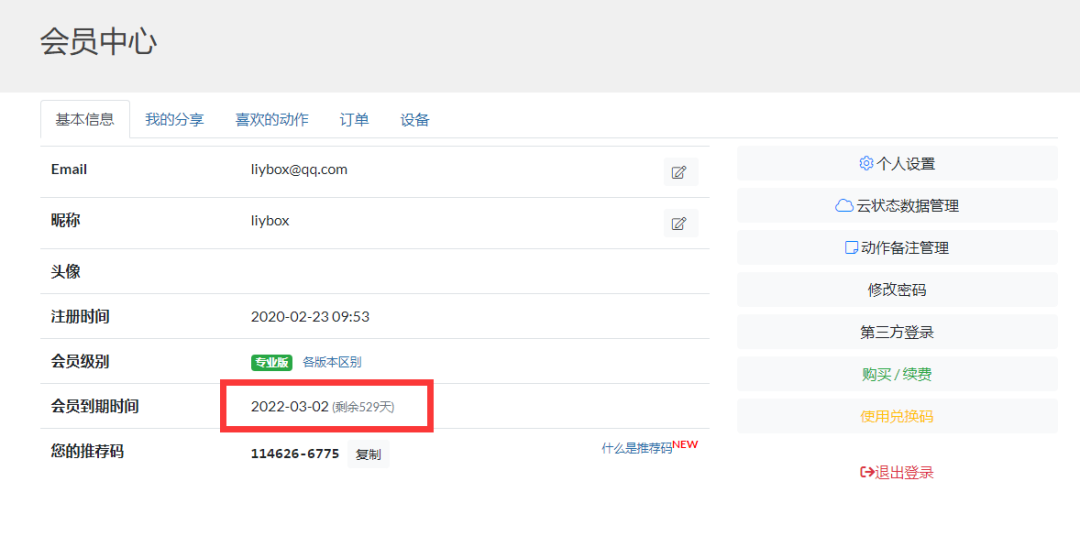Click the edit icon beside the Email address

680,172
